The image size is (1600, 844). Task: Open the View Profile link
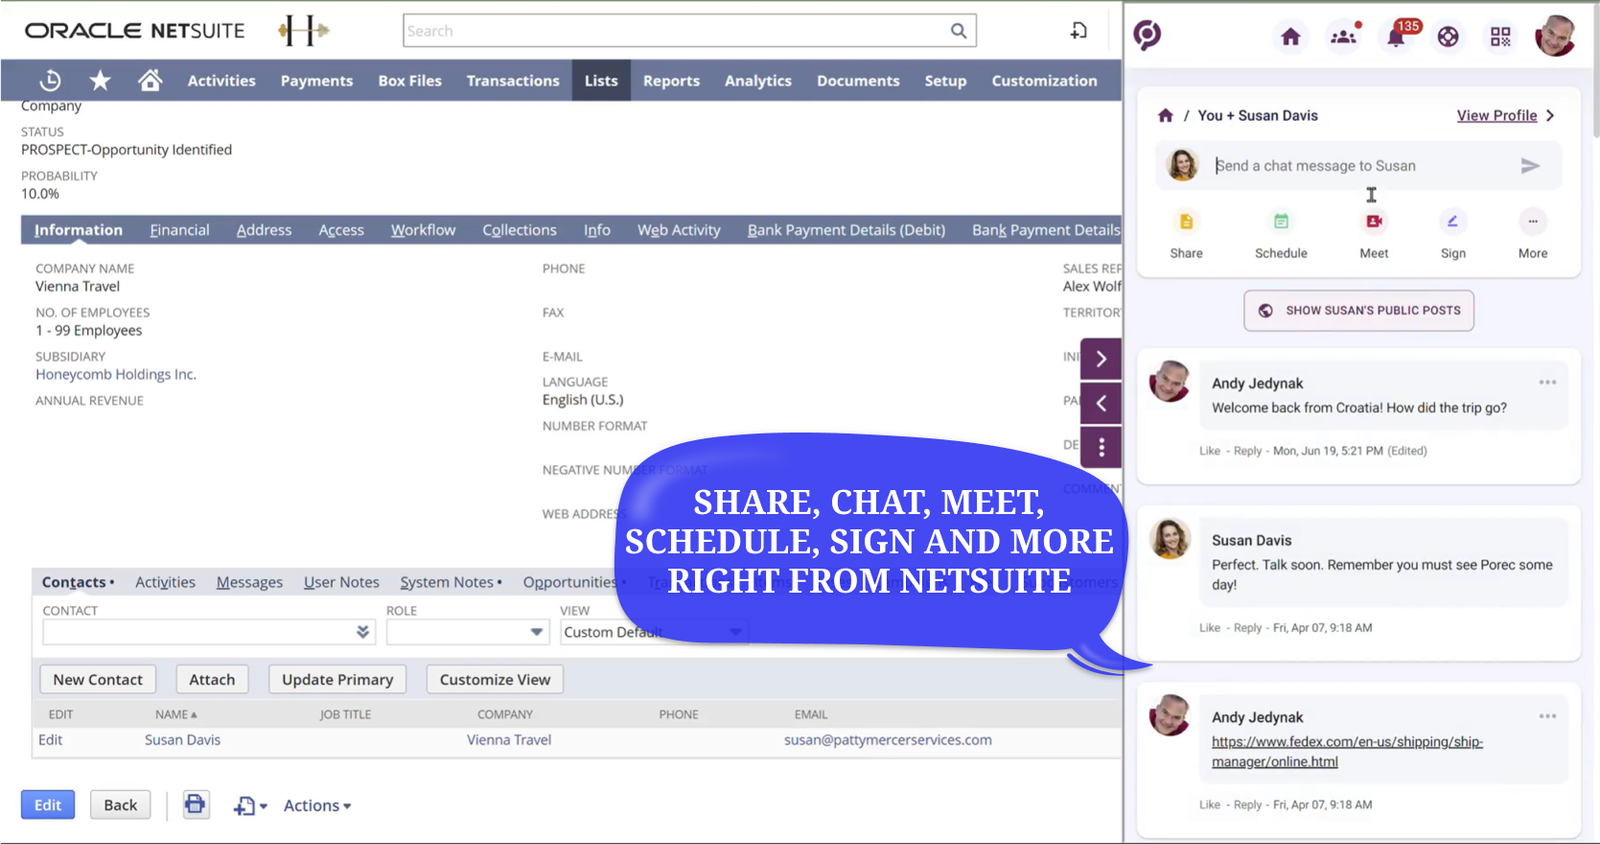(1496, 115)
